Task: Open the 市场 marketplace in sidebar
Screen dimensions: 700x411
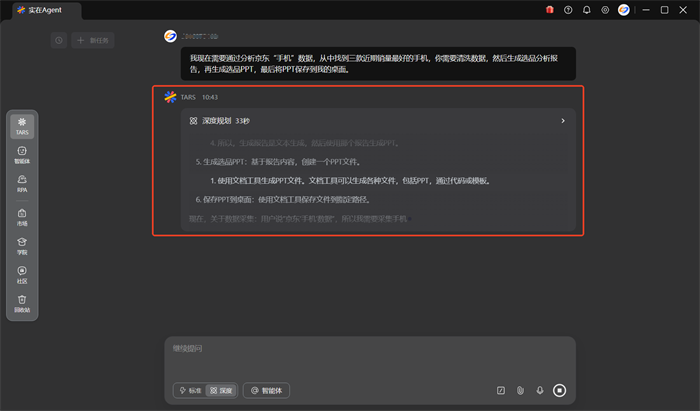Action: 22,215
